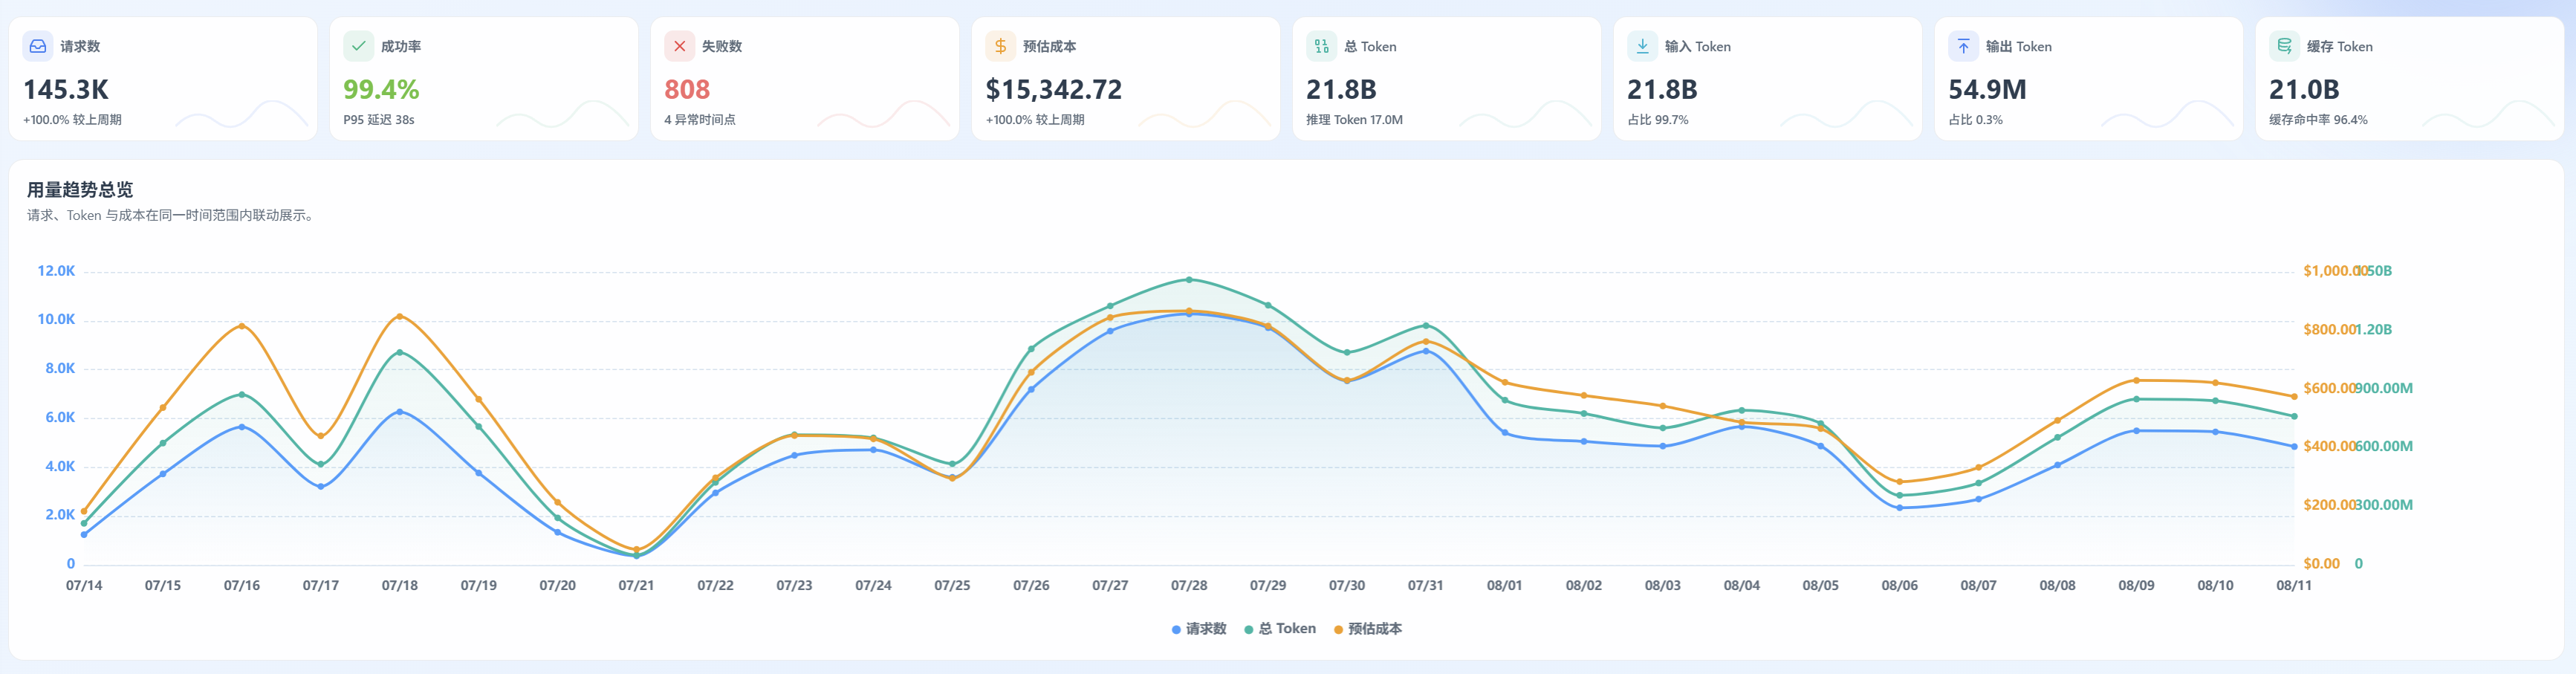Click +100.0% 较上周期 on the 请求数 card
The height and width of the screenshot is (674, 2576).
point(73,120)
